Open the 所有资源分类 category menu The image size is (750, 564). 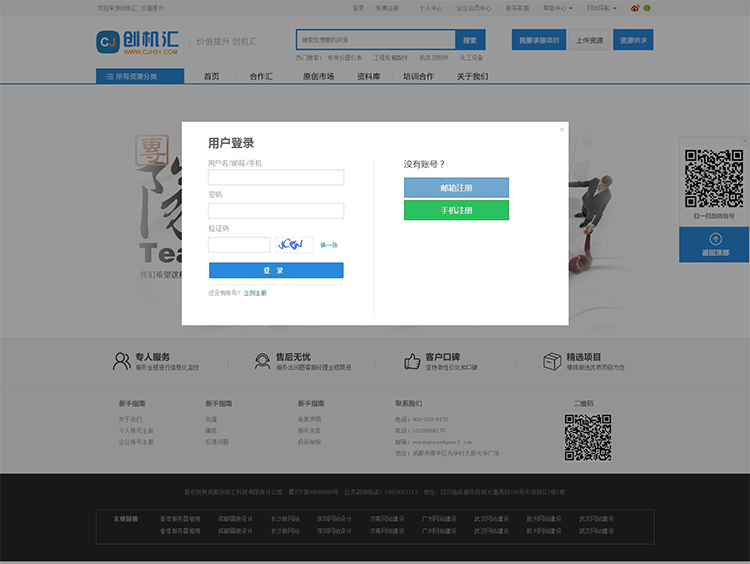pyautogui.click(x=140, y=76)
